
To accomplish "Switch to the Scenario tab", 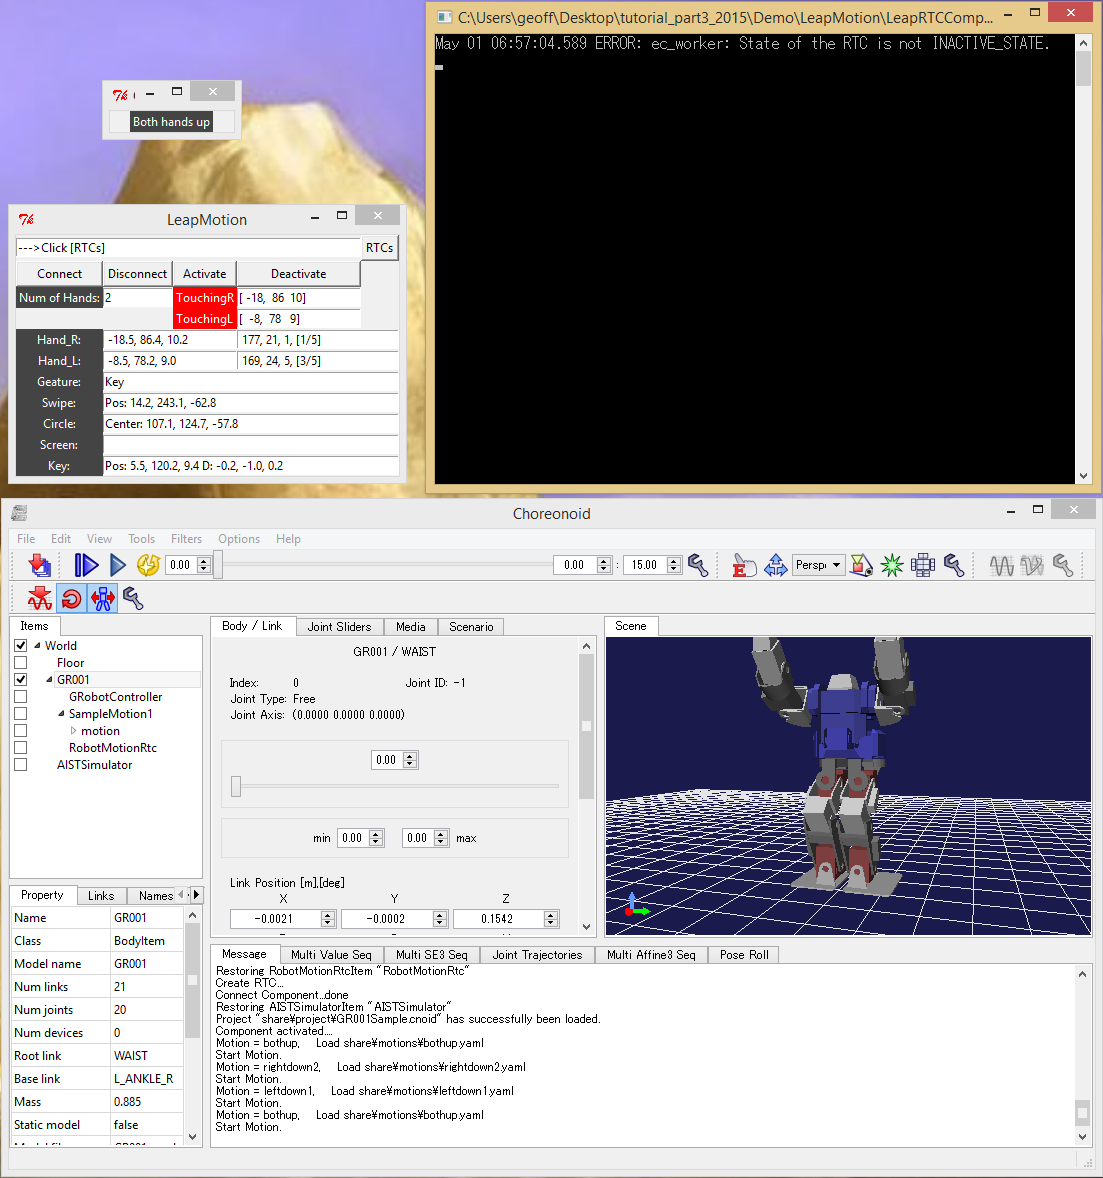I will pos(471,627).
